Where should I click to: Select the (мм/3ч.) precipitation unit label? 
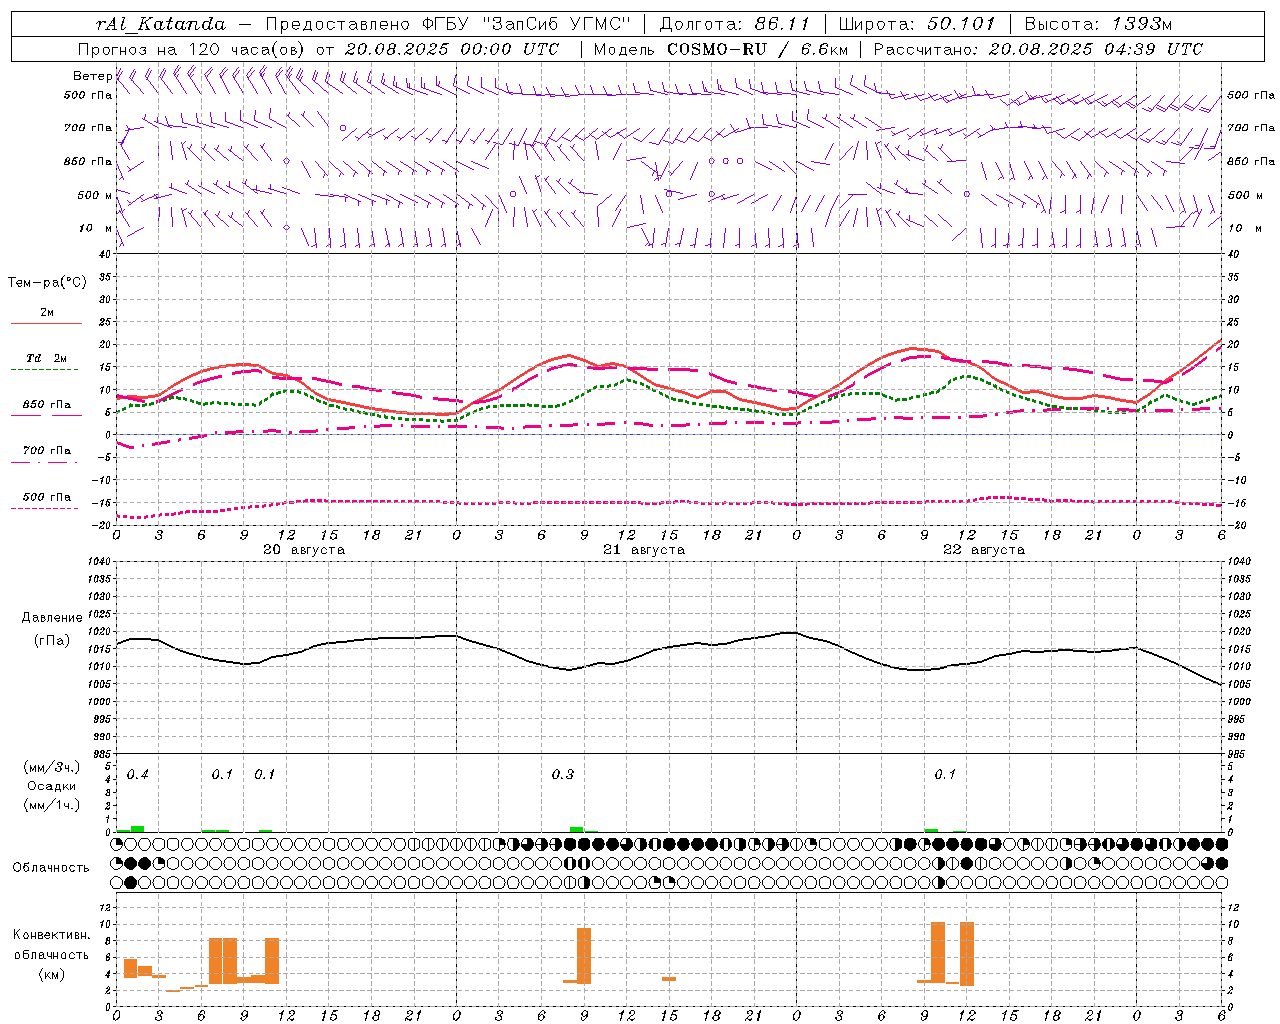[51, 767]
